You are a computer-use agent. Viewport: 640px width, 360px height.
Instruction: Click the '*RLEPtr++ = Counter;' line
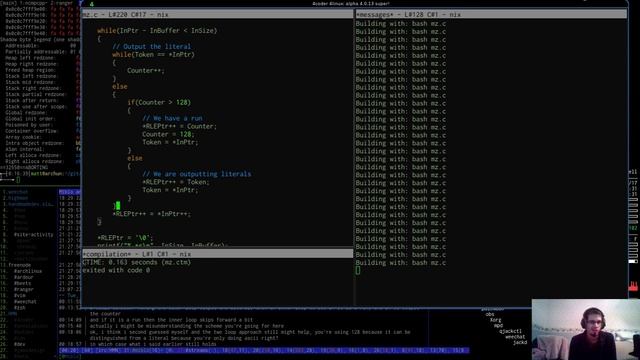180,126
